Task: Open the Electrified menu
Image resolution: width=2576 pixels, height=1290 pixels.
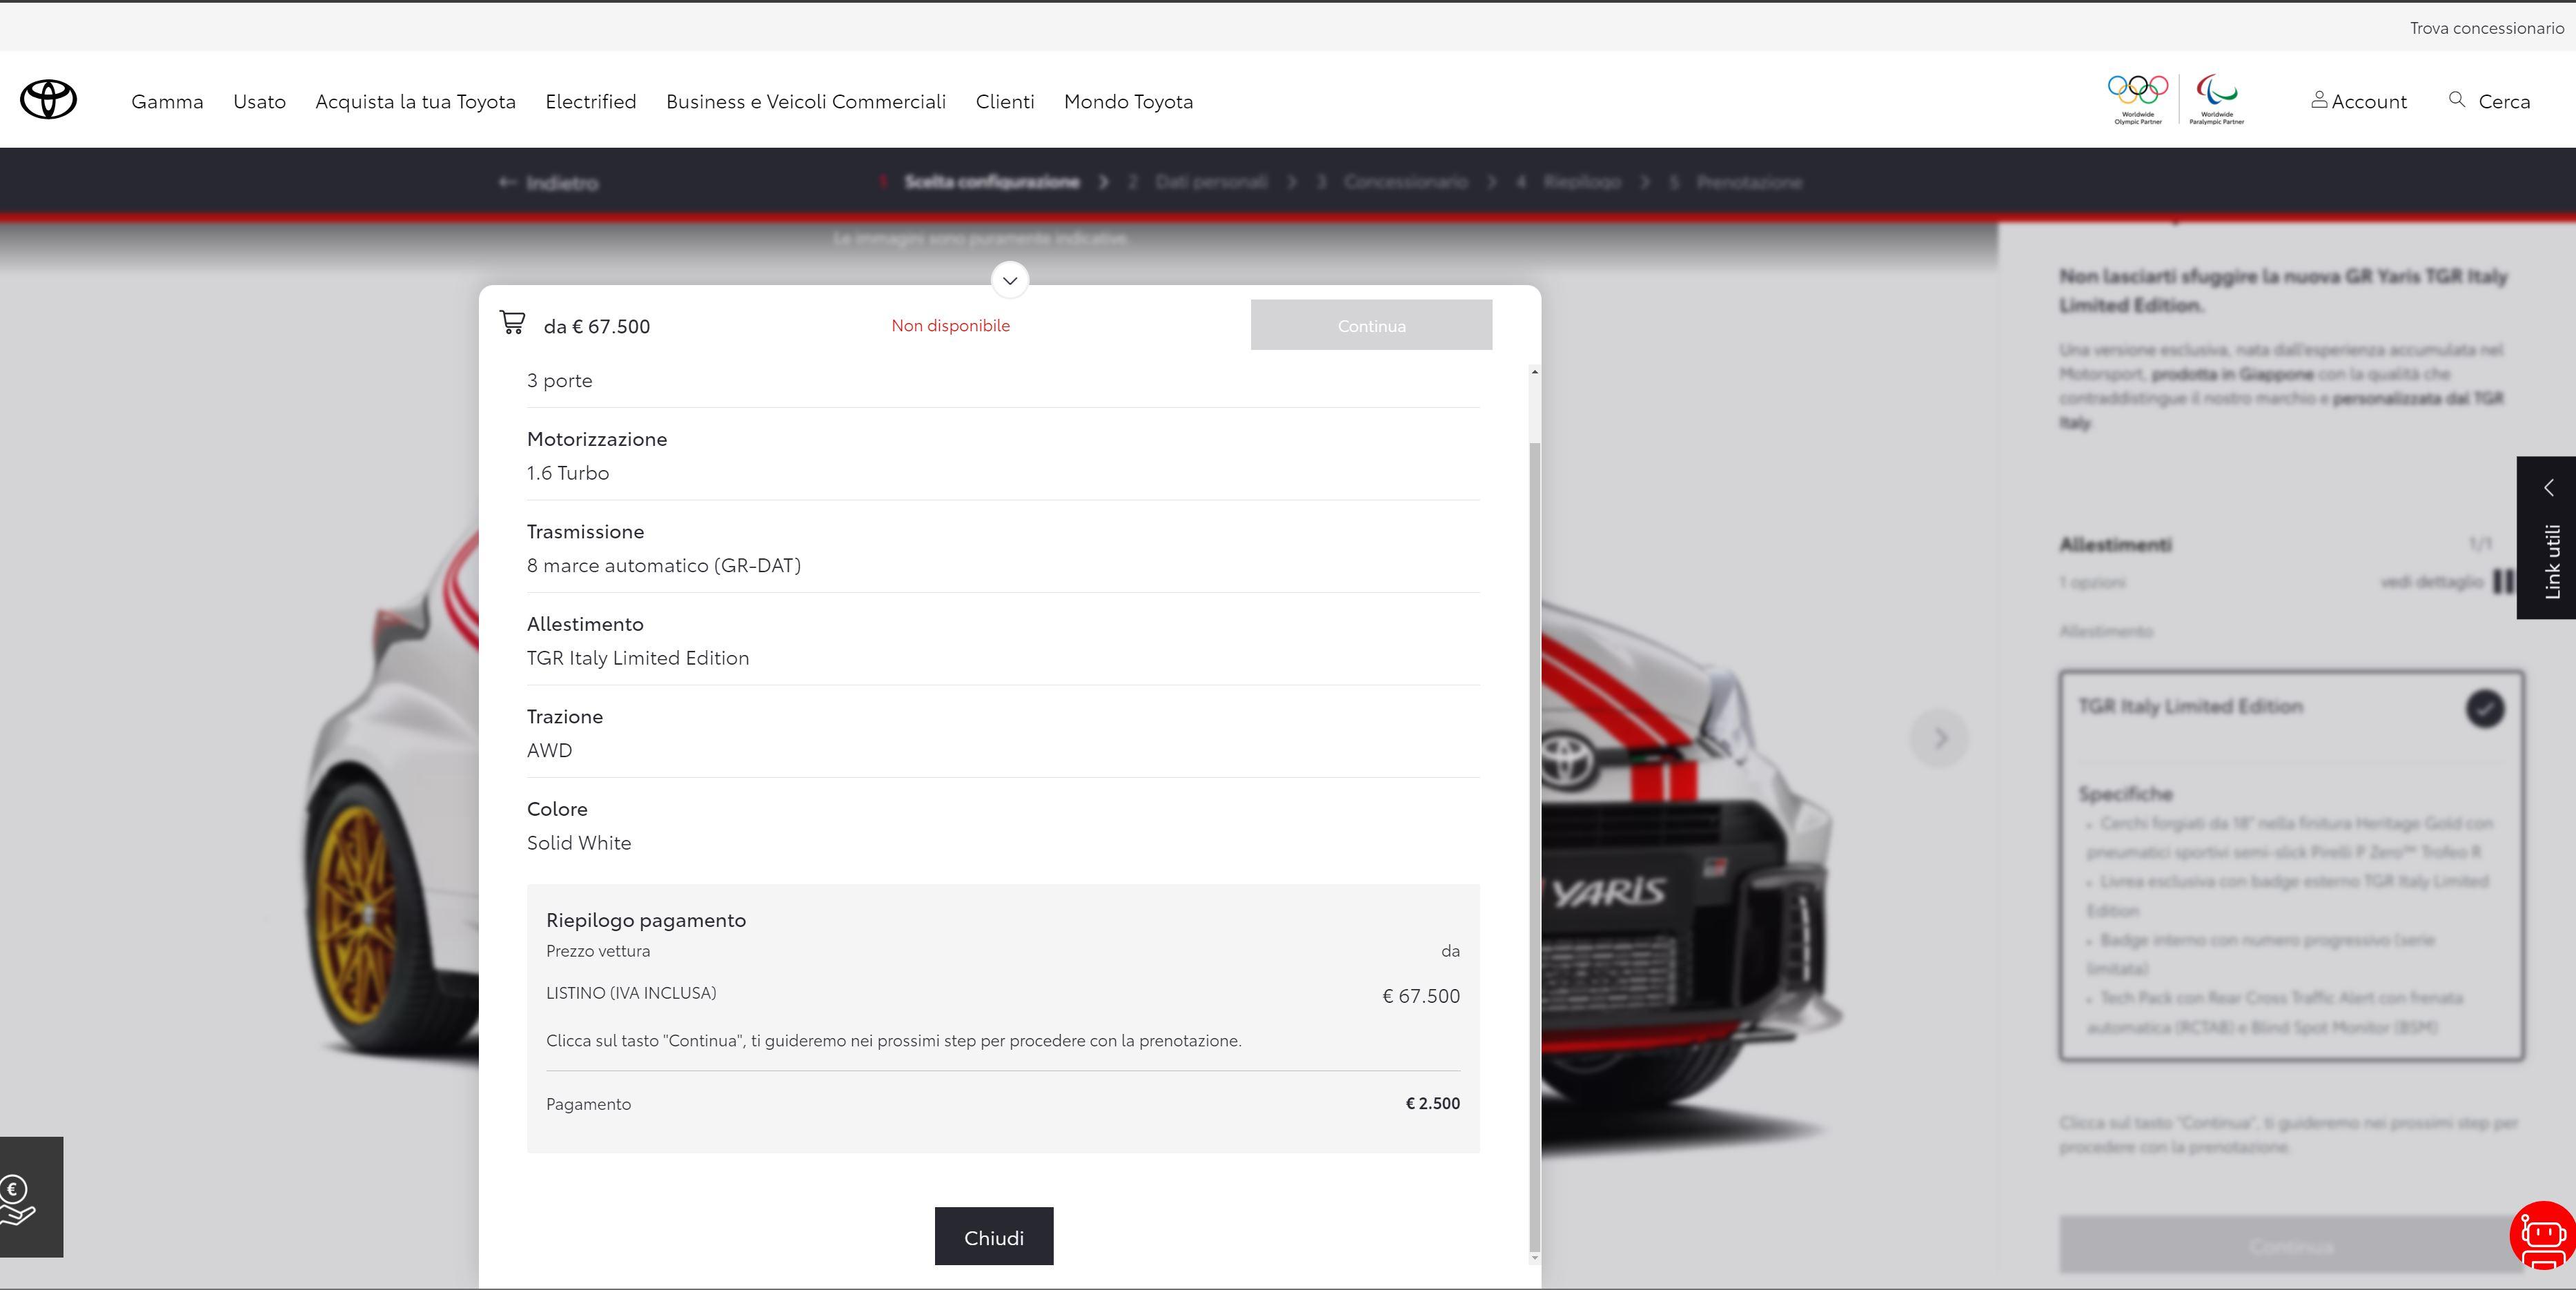Action: [x=591, y=101]
